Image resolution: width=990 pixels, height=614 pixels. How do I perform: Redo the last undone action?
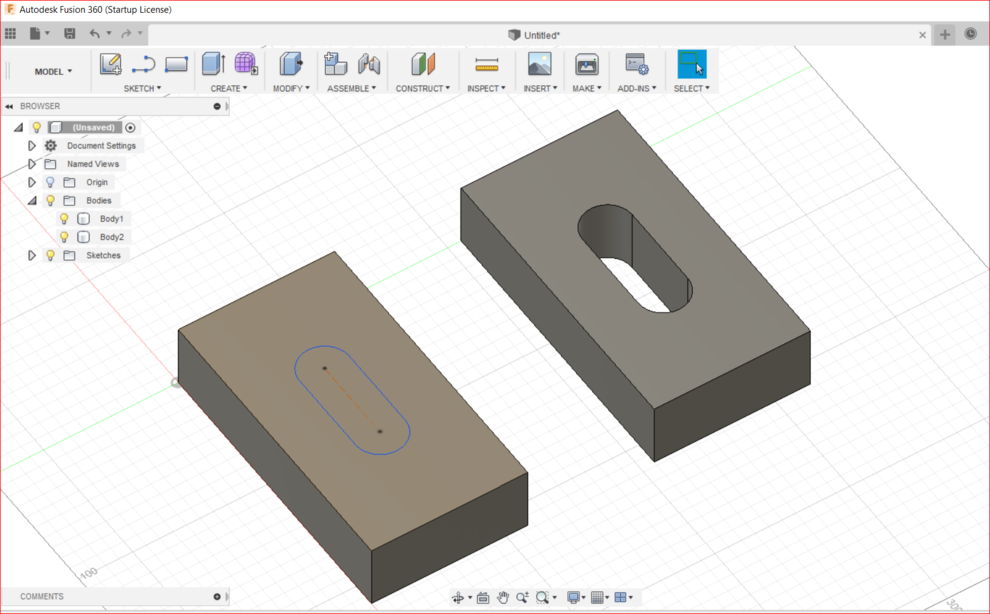[126, 33]
